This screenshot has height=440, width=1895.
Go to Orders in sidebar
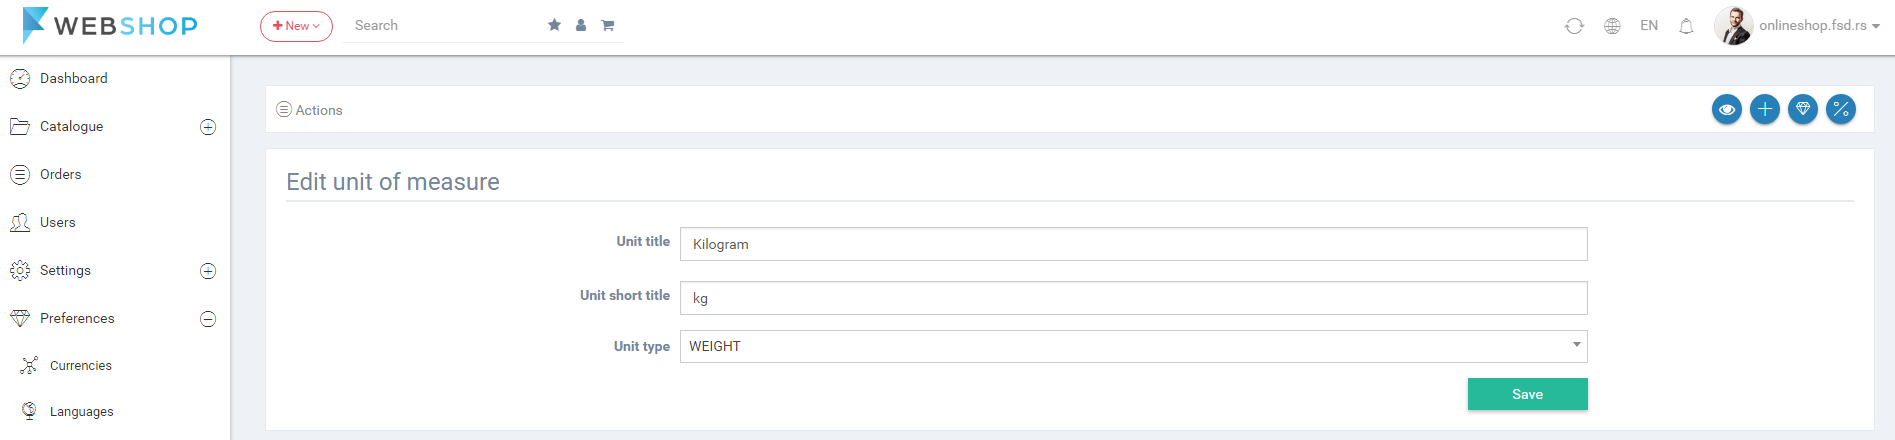(x=60, y=174)
